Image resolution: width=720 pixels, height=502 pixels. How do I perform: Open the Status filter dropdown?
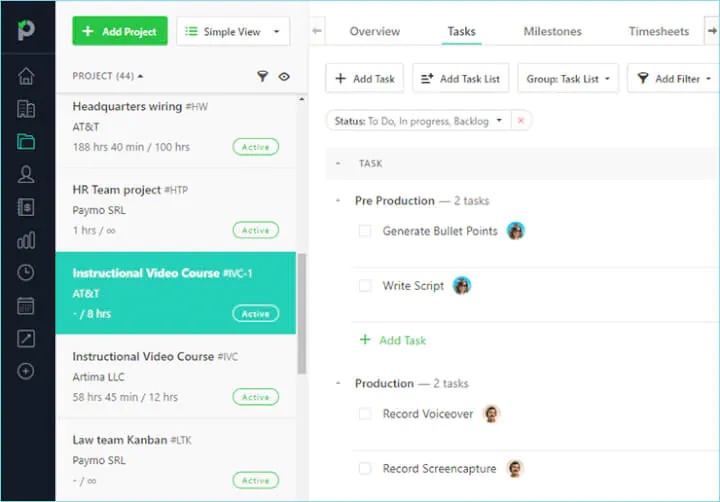[418, 121]
